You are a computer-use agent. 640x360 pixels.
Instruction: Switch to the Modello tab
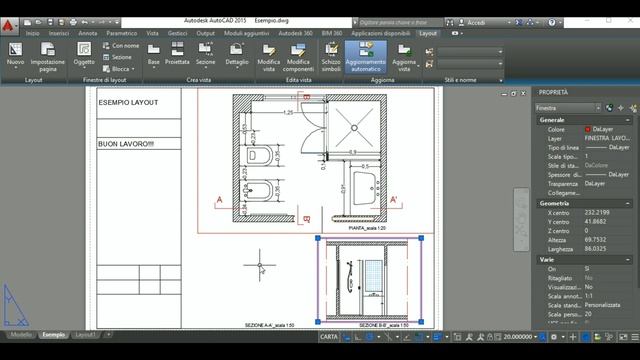(21, 335)
